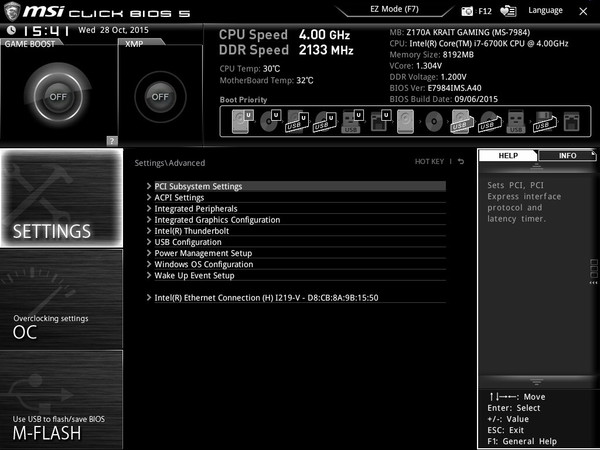Select the legacy USB floppy boot icon
Screen dimensions: 600x450
[x=545, y=121]
